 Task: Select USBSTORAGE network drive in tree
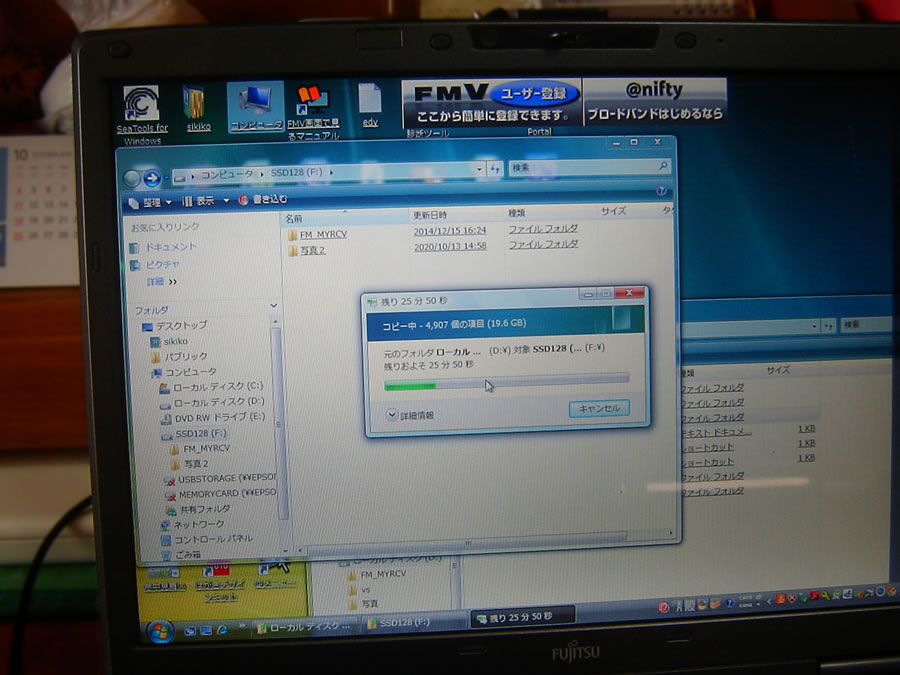(220, 479)
